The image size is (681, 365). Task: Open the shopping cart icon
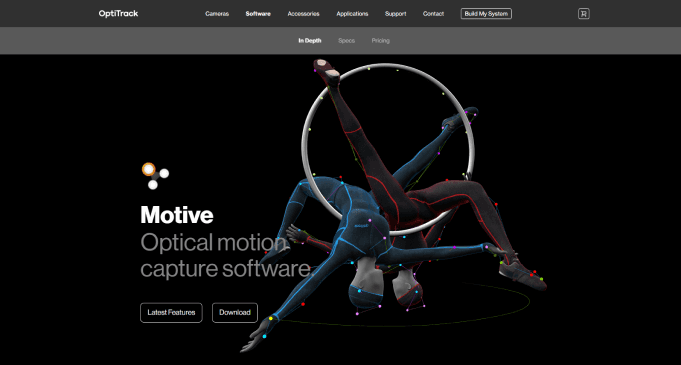584,14
